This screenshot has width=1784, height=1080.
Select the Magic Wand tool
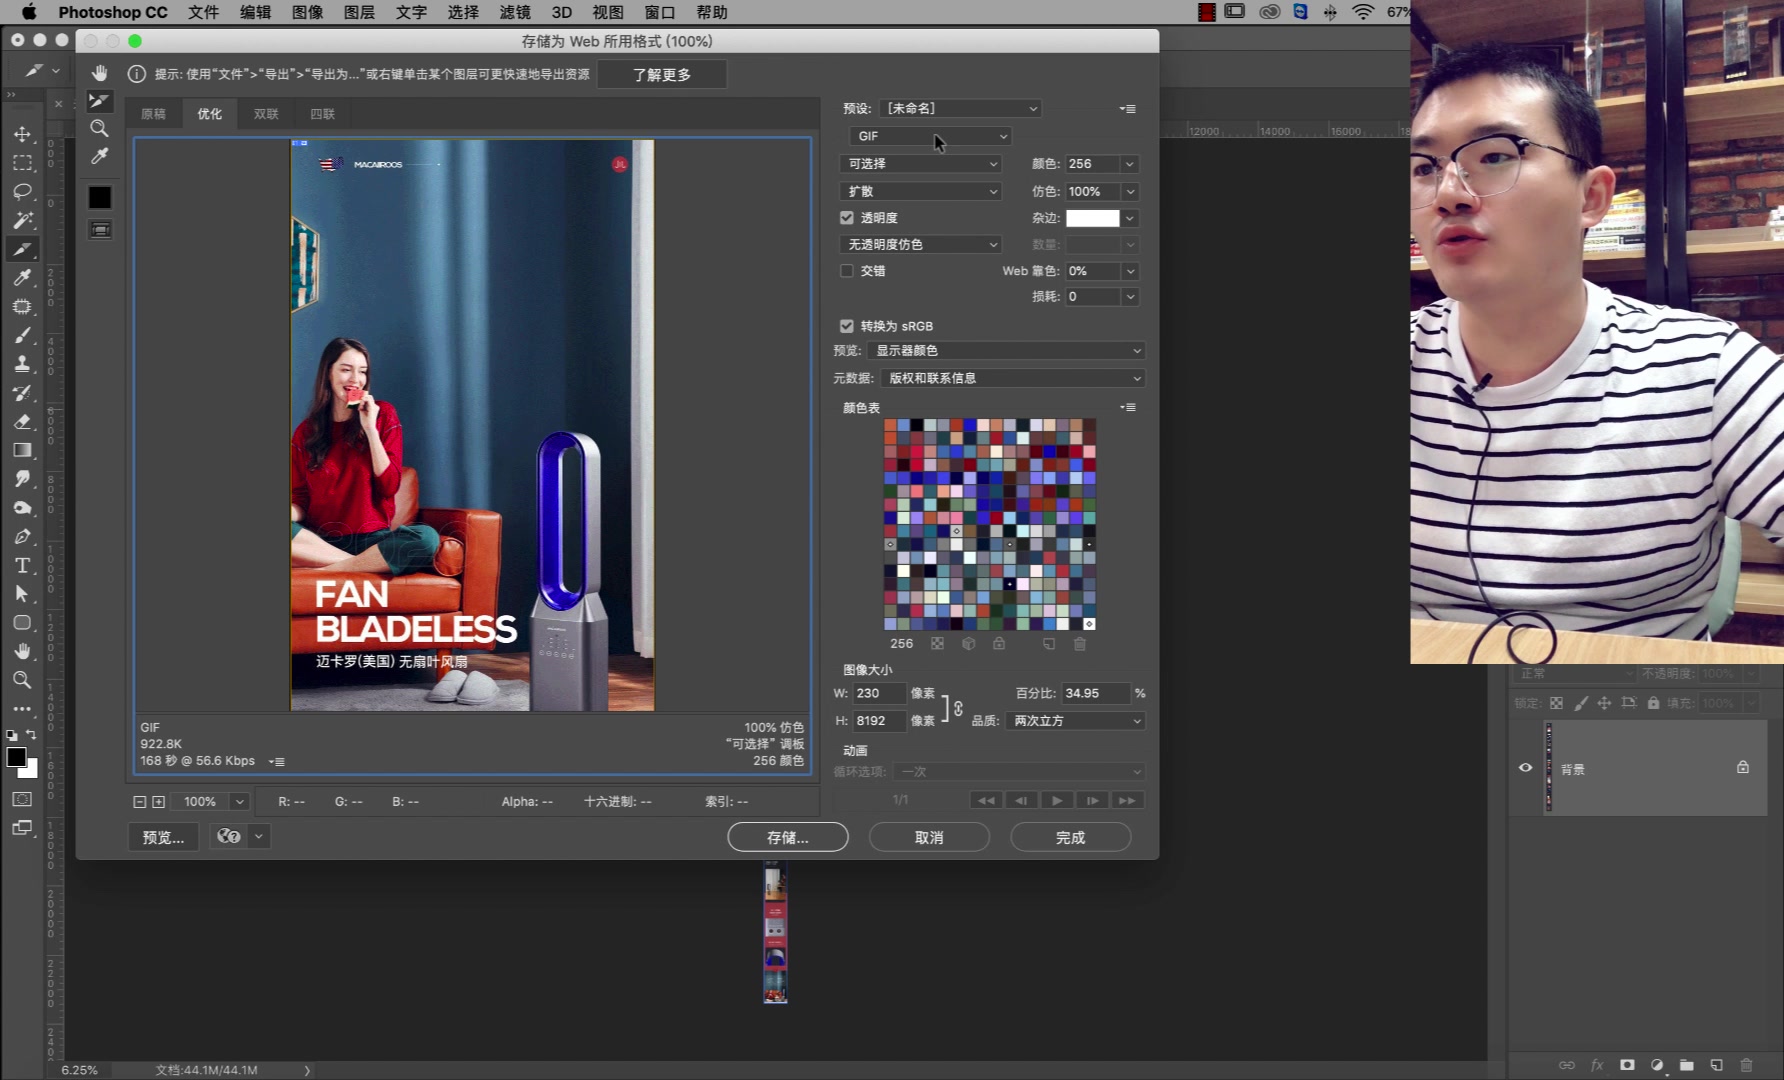(x=22, y=220)
